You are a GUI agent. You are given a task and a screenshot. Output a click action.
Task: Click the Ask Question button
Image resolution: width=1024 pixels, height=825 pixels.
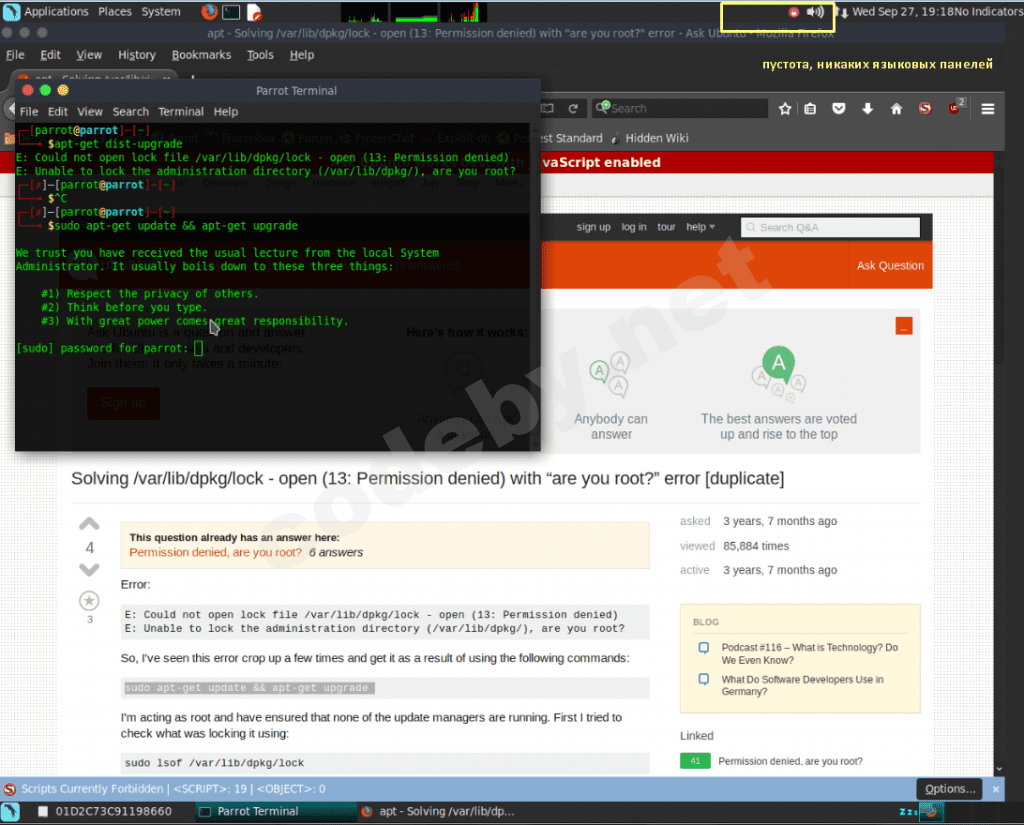point(890,265)
